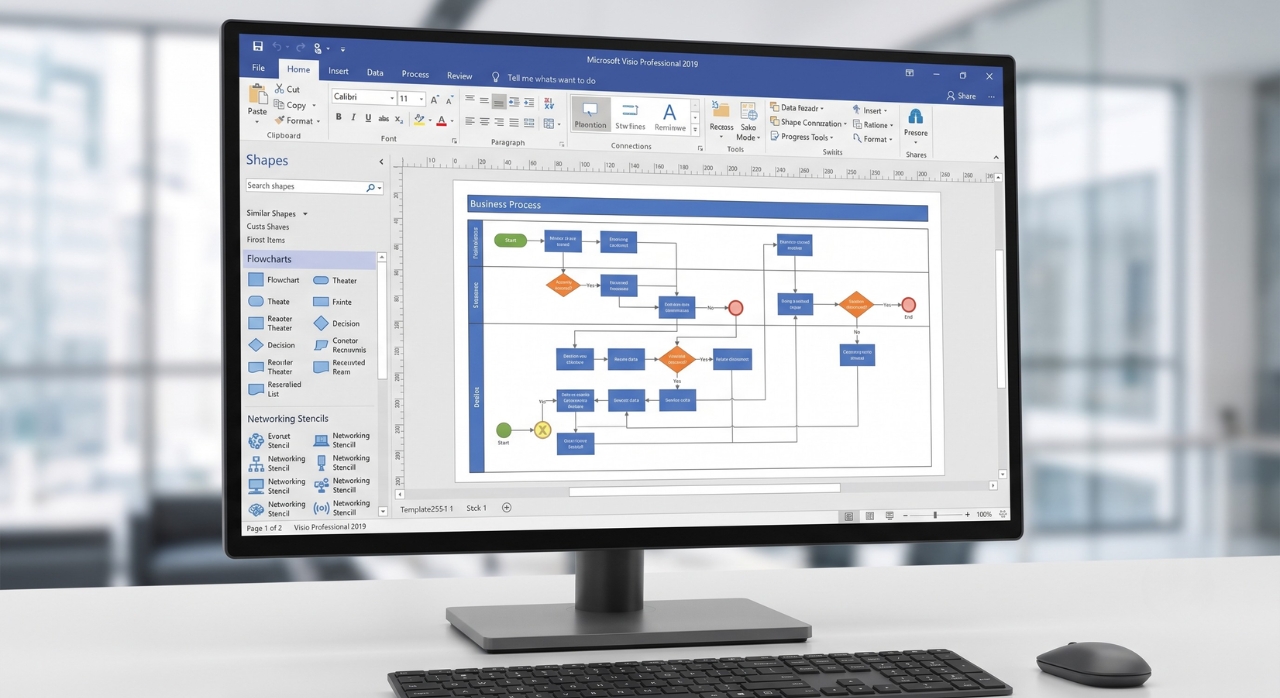Click the Custs Shaves link
Image resolution: width=1280 pixels, height=698 pixels.
point(268,226)
